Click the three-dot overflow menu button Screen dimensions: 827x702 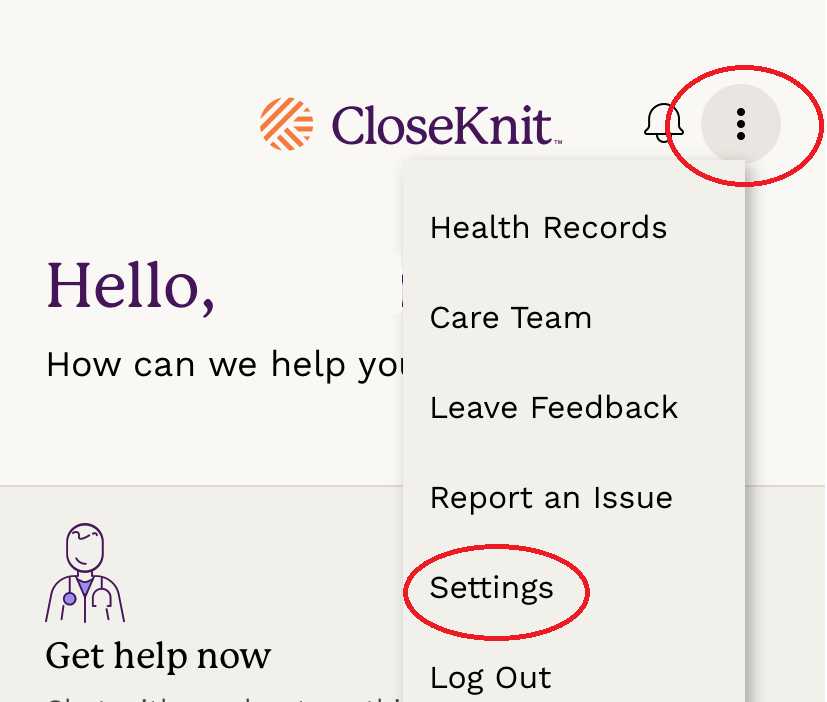741,124
